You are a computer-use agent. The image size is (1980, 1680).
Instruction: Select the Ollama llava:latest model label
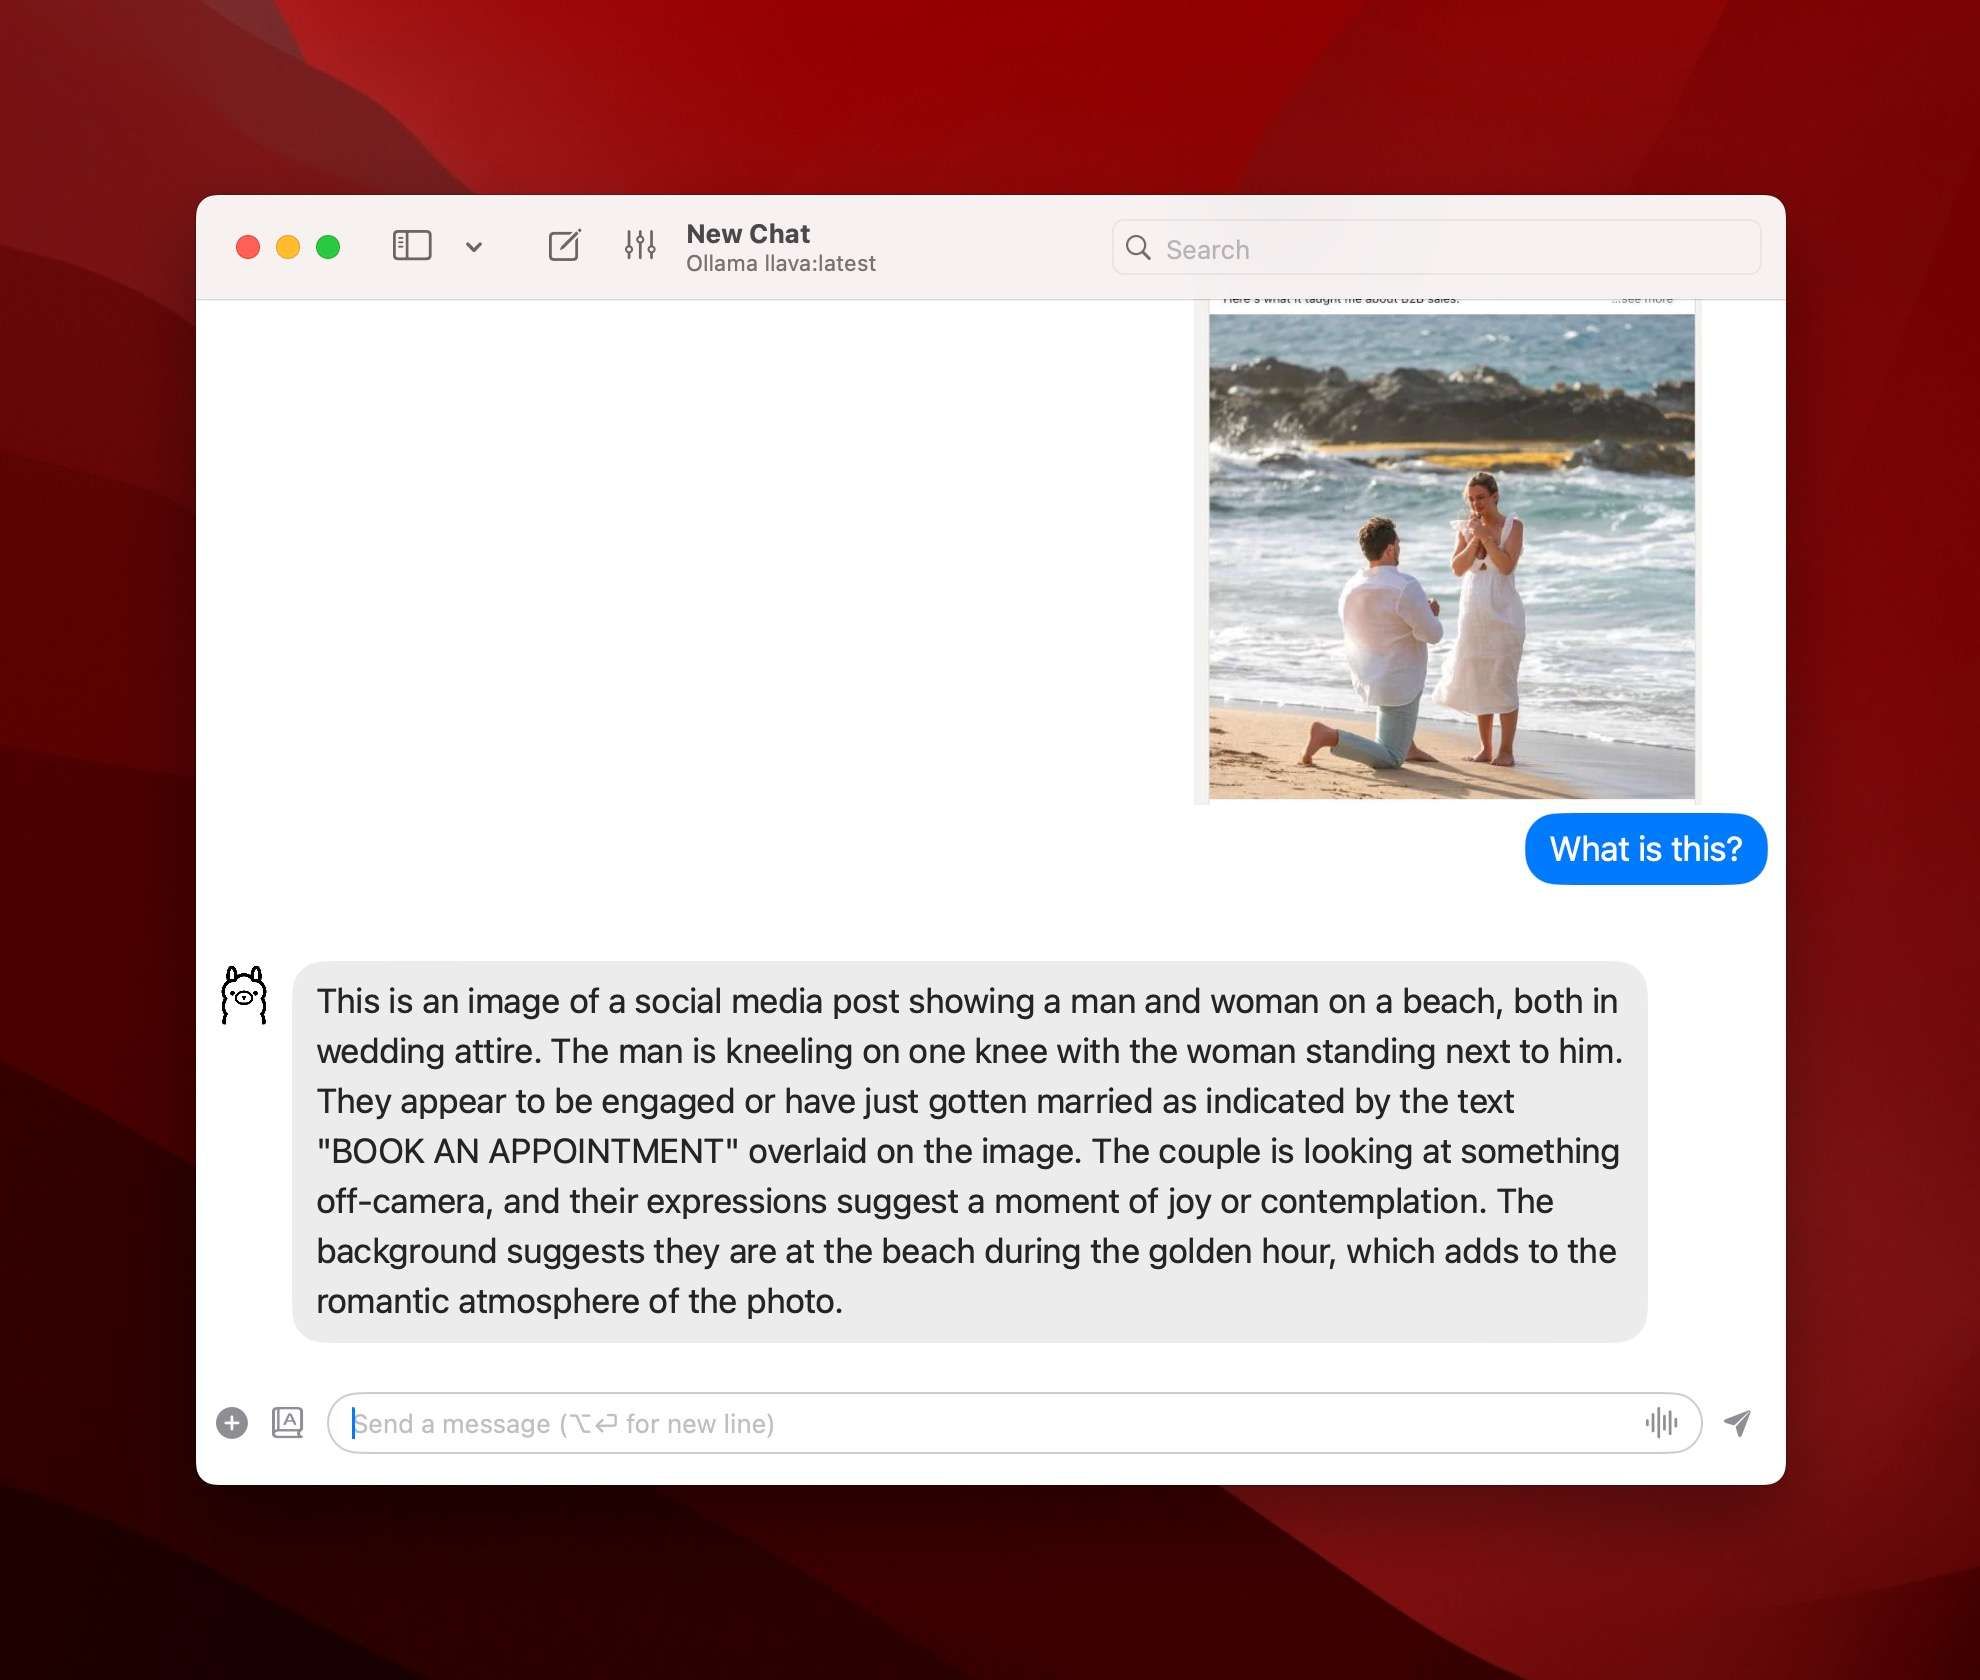[x=781, y=264]
